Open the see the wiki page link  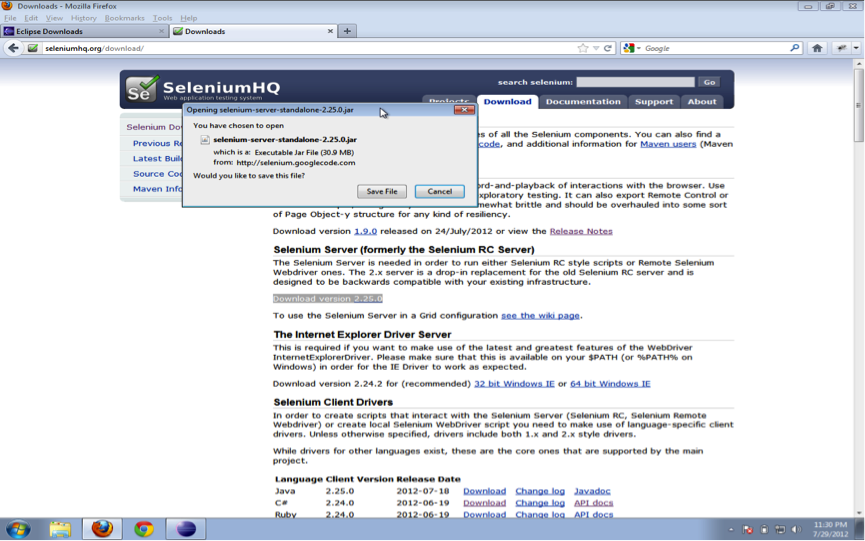pos(540,315)
